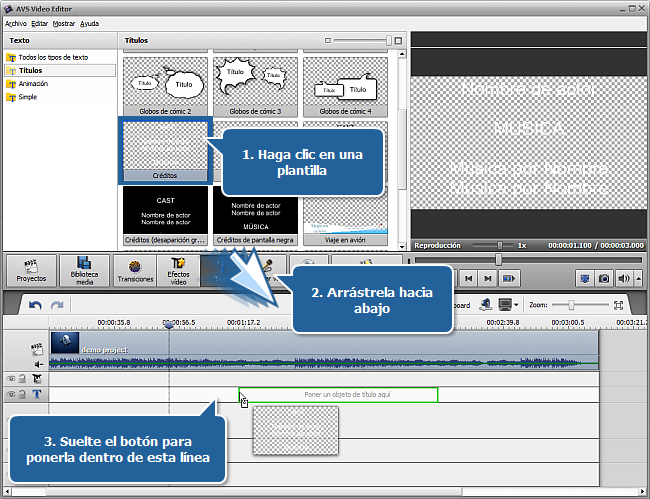
Task: Select the Simple text category
Action: 28,97
